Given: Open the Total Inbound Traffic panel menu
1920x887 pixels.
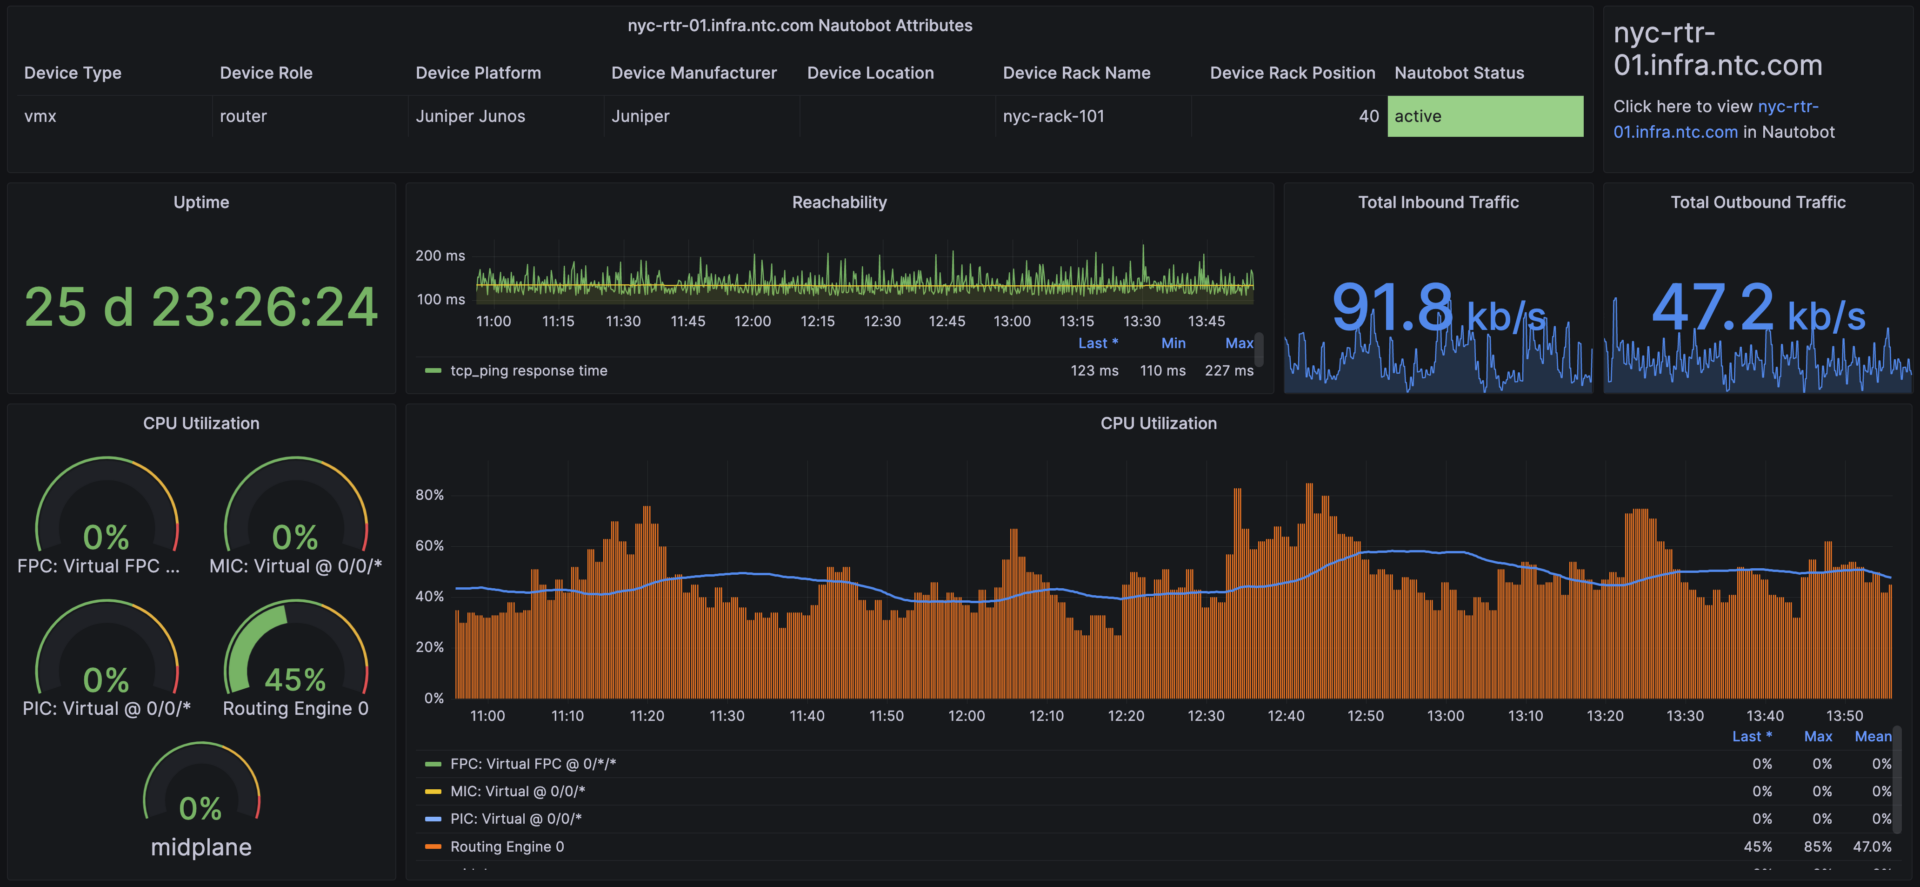Looking at the screenshot, I should pos(1437,203).
